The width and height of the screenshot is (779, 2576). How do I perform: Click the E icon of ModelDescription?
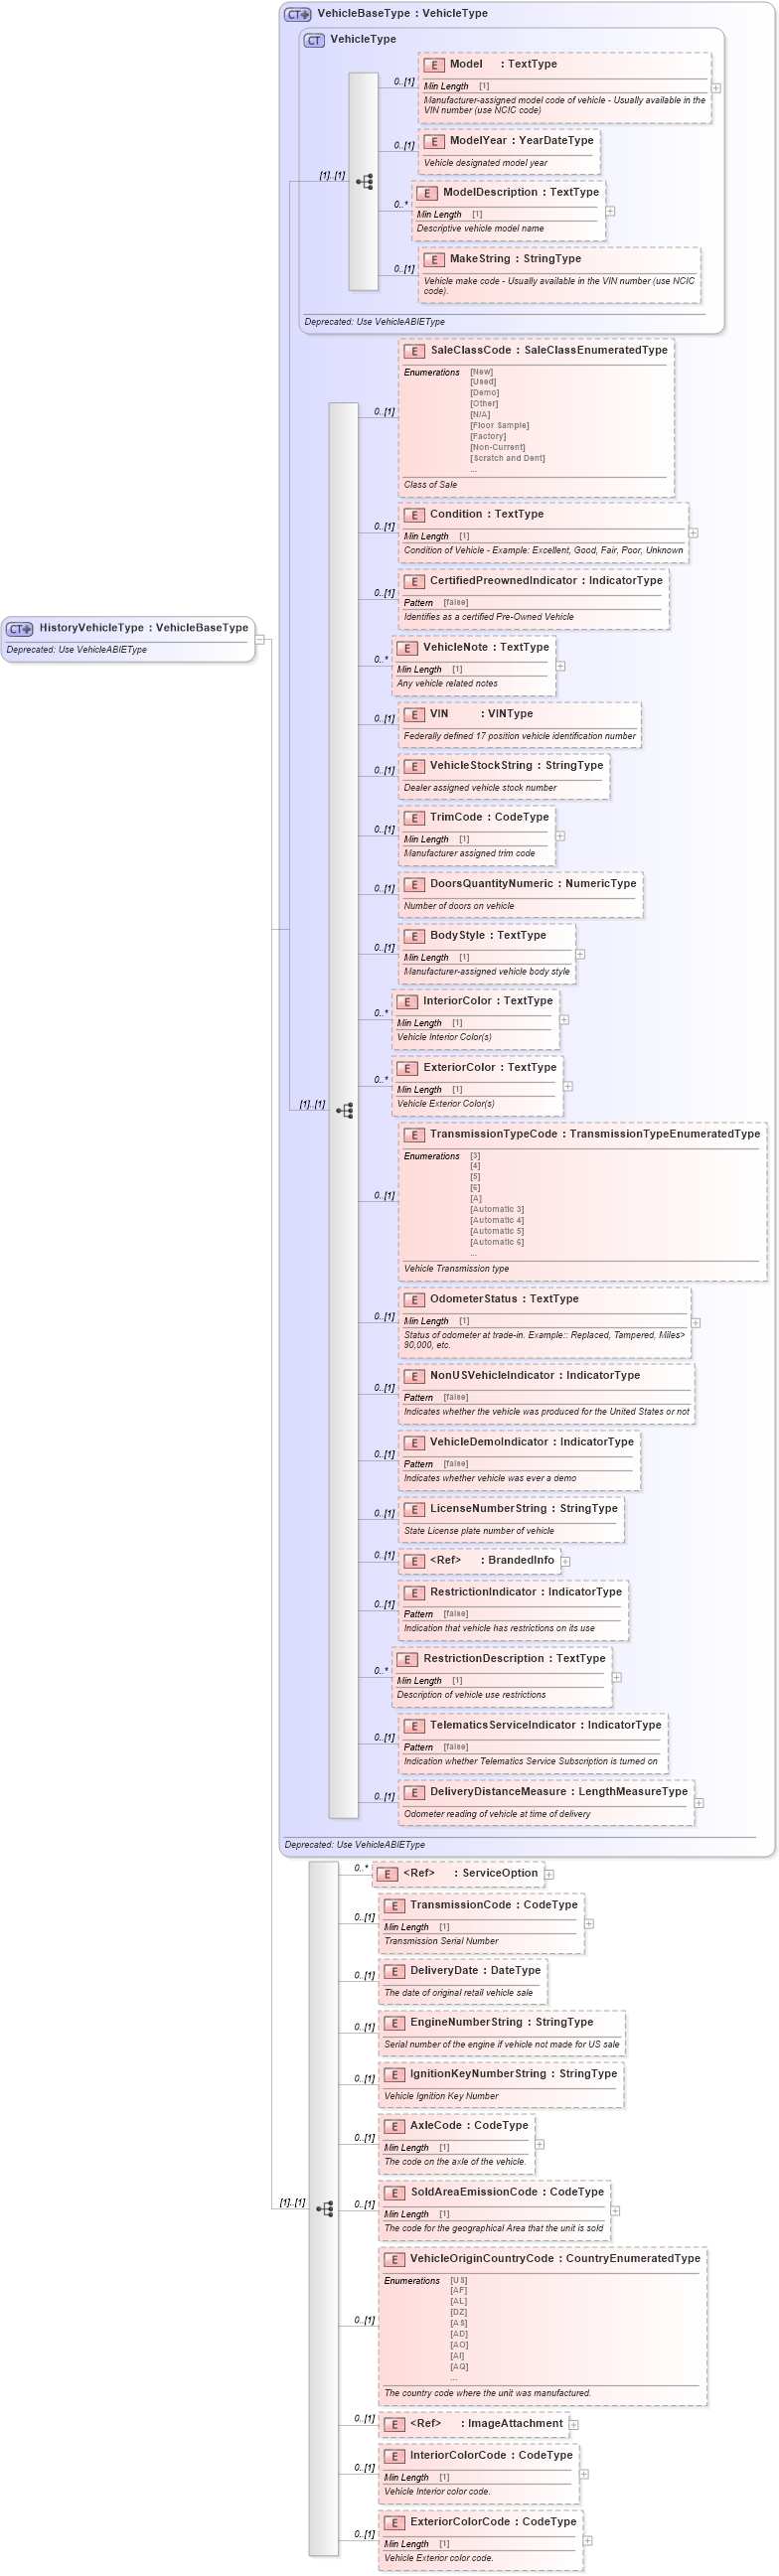tap(427, 193)
